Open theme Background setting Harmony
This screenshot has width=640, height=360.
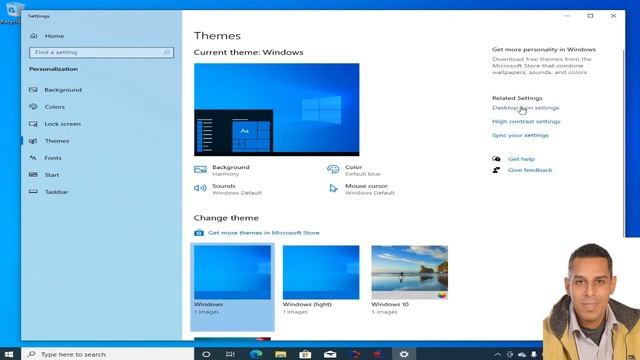click(231, 170)
